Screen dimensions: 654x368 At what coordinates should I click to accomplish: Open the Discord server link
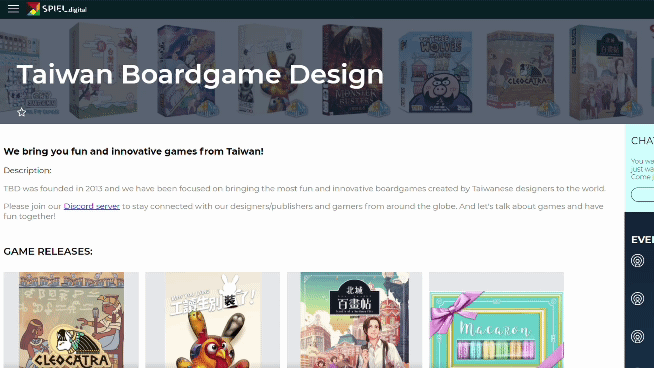91,206
